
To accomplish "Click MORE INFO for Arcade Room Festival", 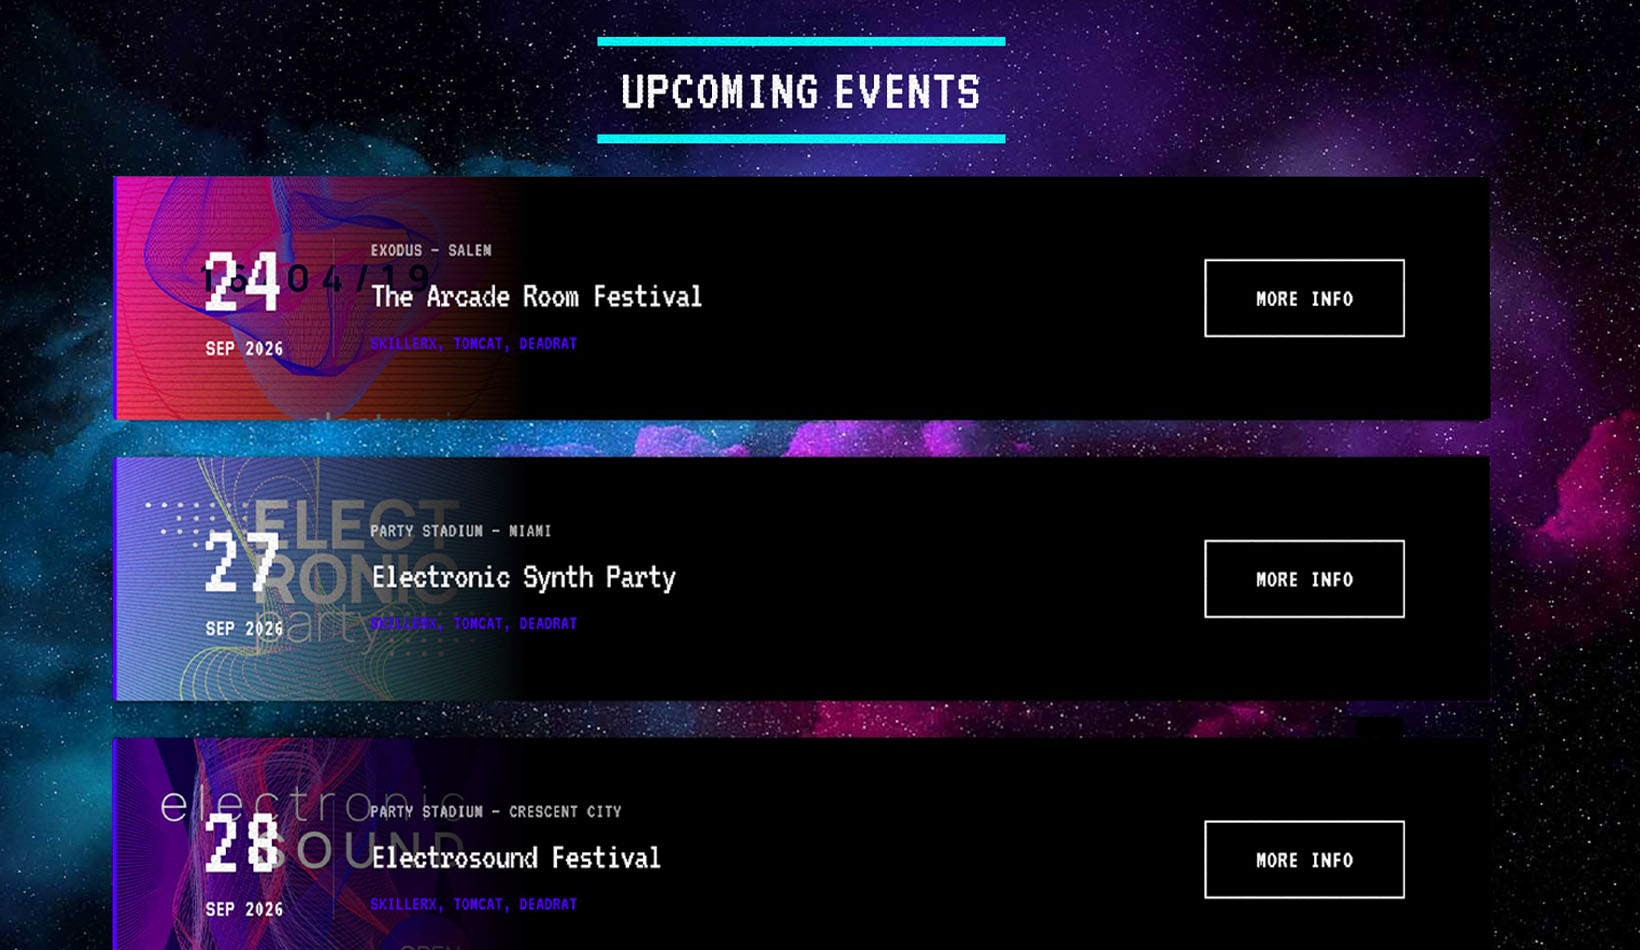I will (x=1304, y=298).
